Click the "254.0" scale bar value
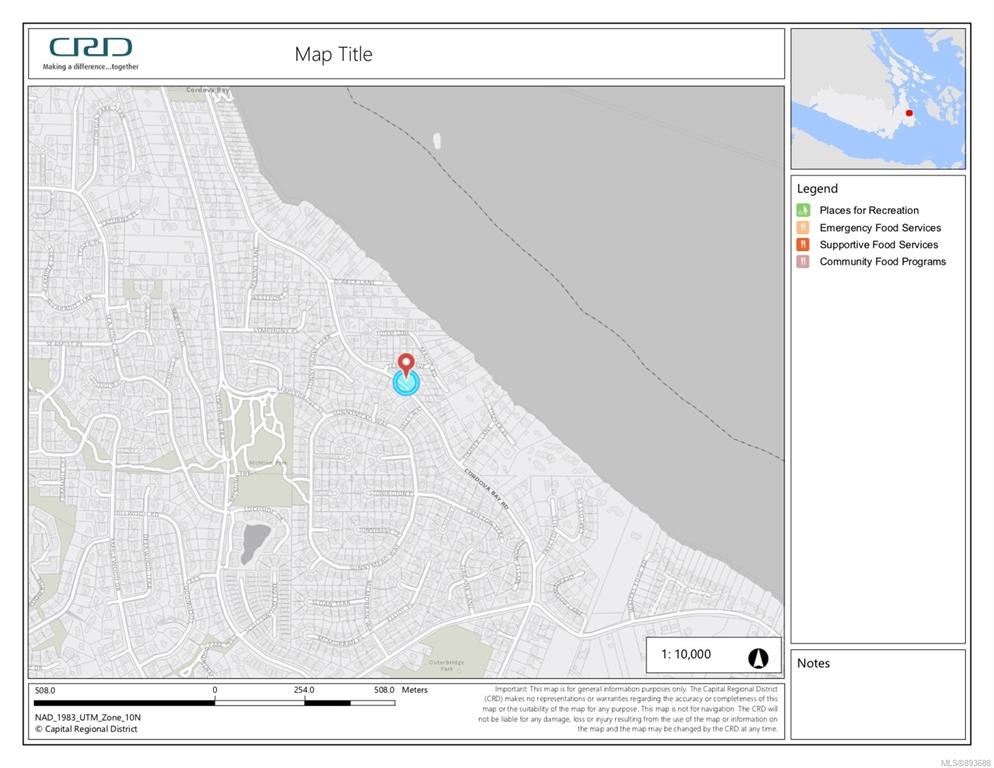 pos(304,690)
